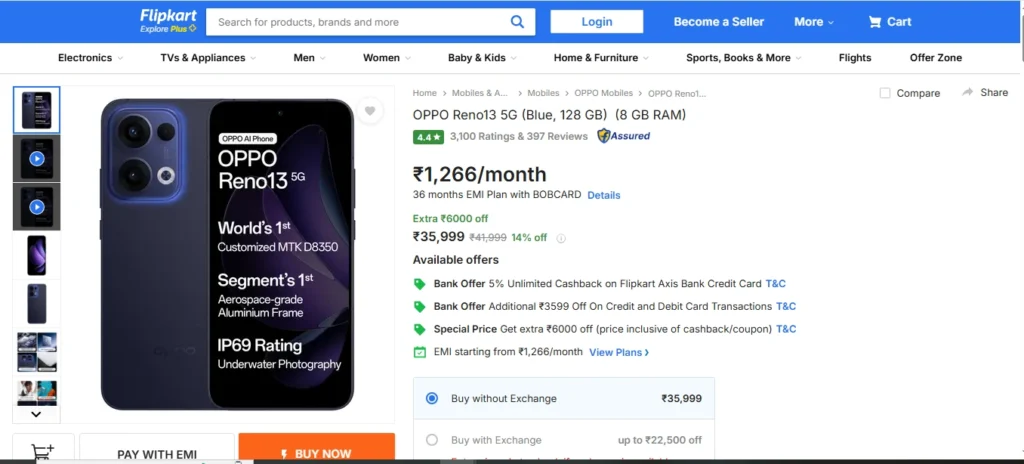Click the Share arrow icon
This screenshot has width=1024, height=464.
[x=968, y=93]
